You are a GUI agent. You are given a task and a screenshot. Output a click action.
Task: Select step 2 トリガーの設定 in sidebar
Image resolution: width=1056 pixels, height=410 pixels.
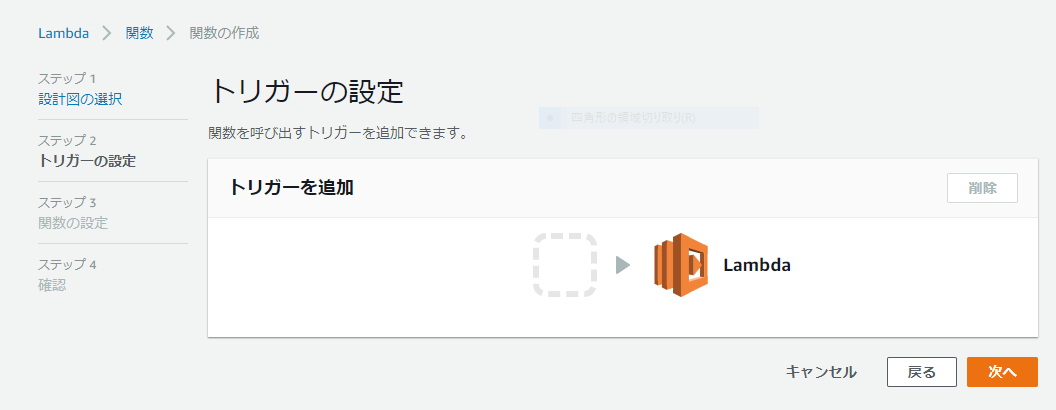[x=87, y=161]
